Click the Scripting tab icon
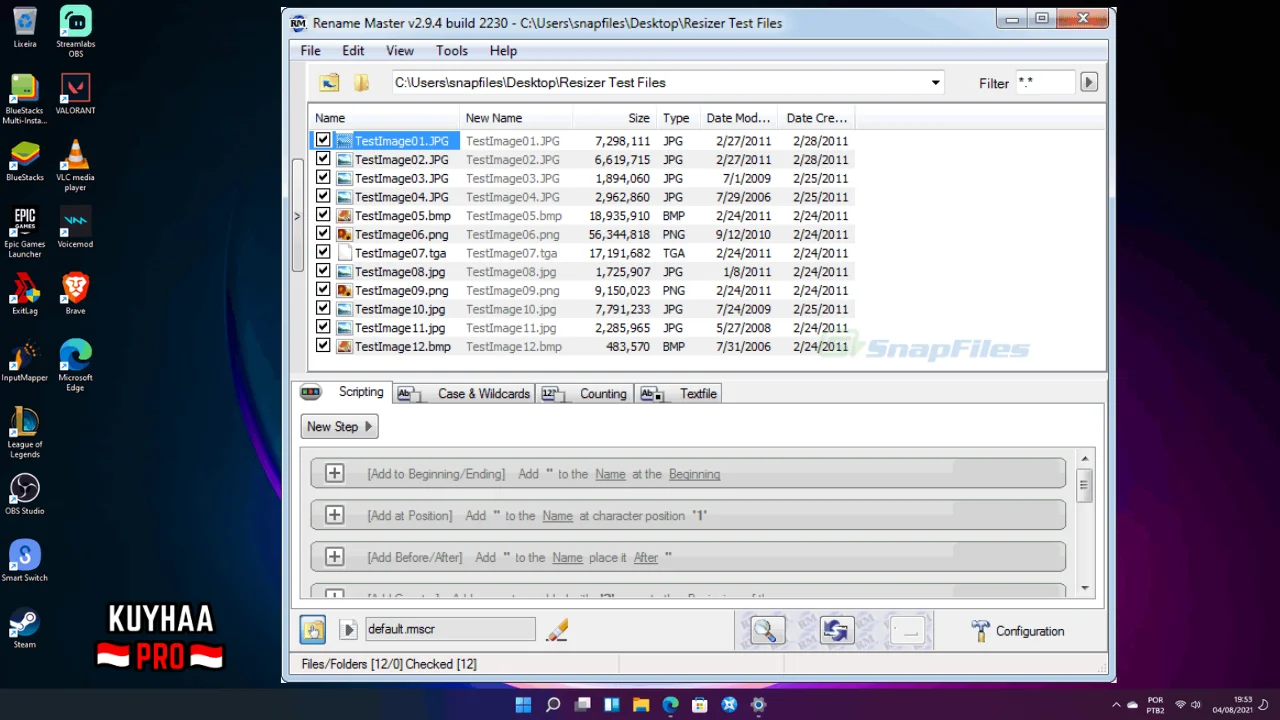This screenshot has height=720, width=1280. (x=311, y=393)
